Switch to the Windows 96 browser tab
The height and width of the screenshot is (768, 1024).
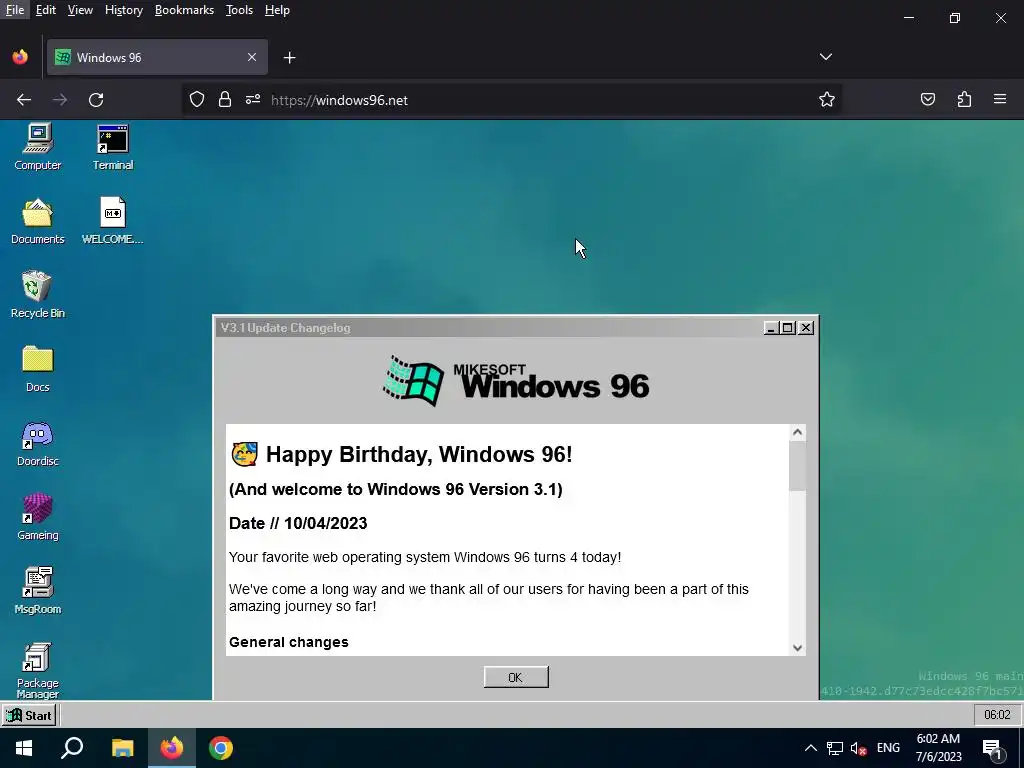[157, 57]
